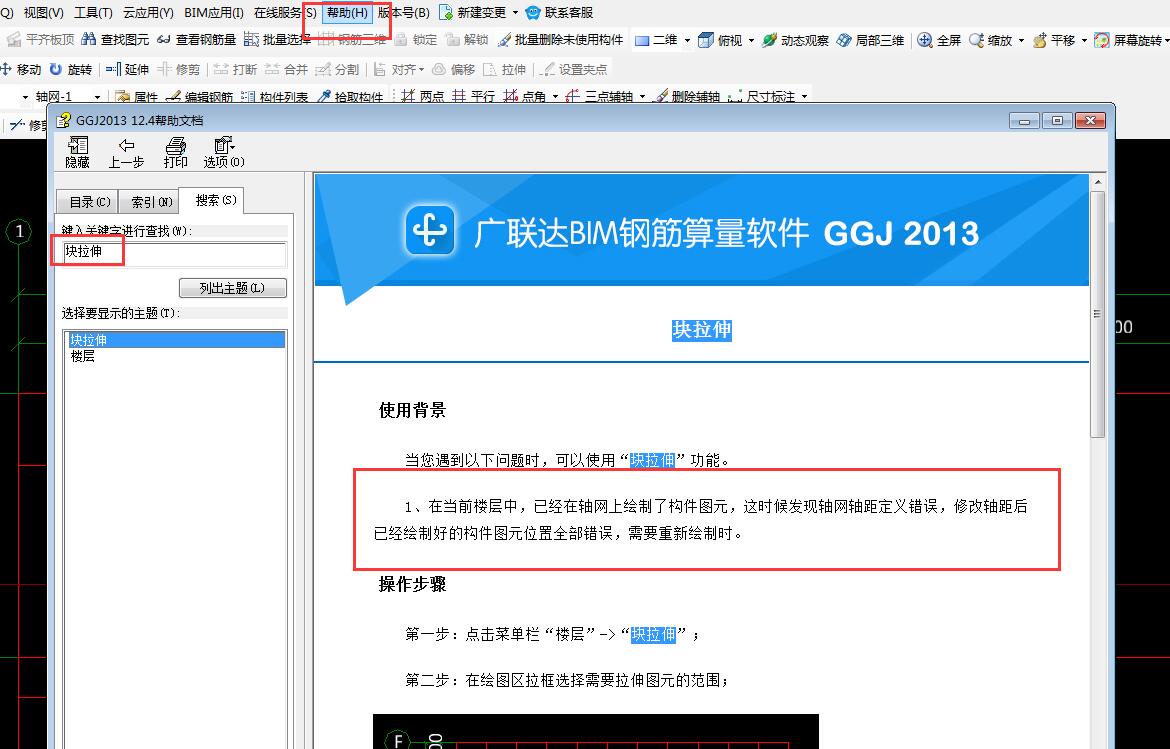1170x749 pixels.
Task: Open the 工具(T) menu
Action: pos(93,13)
